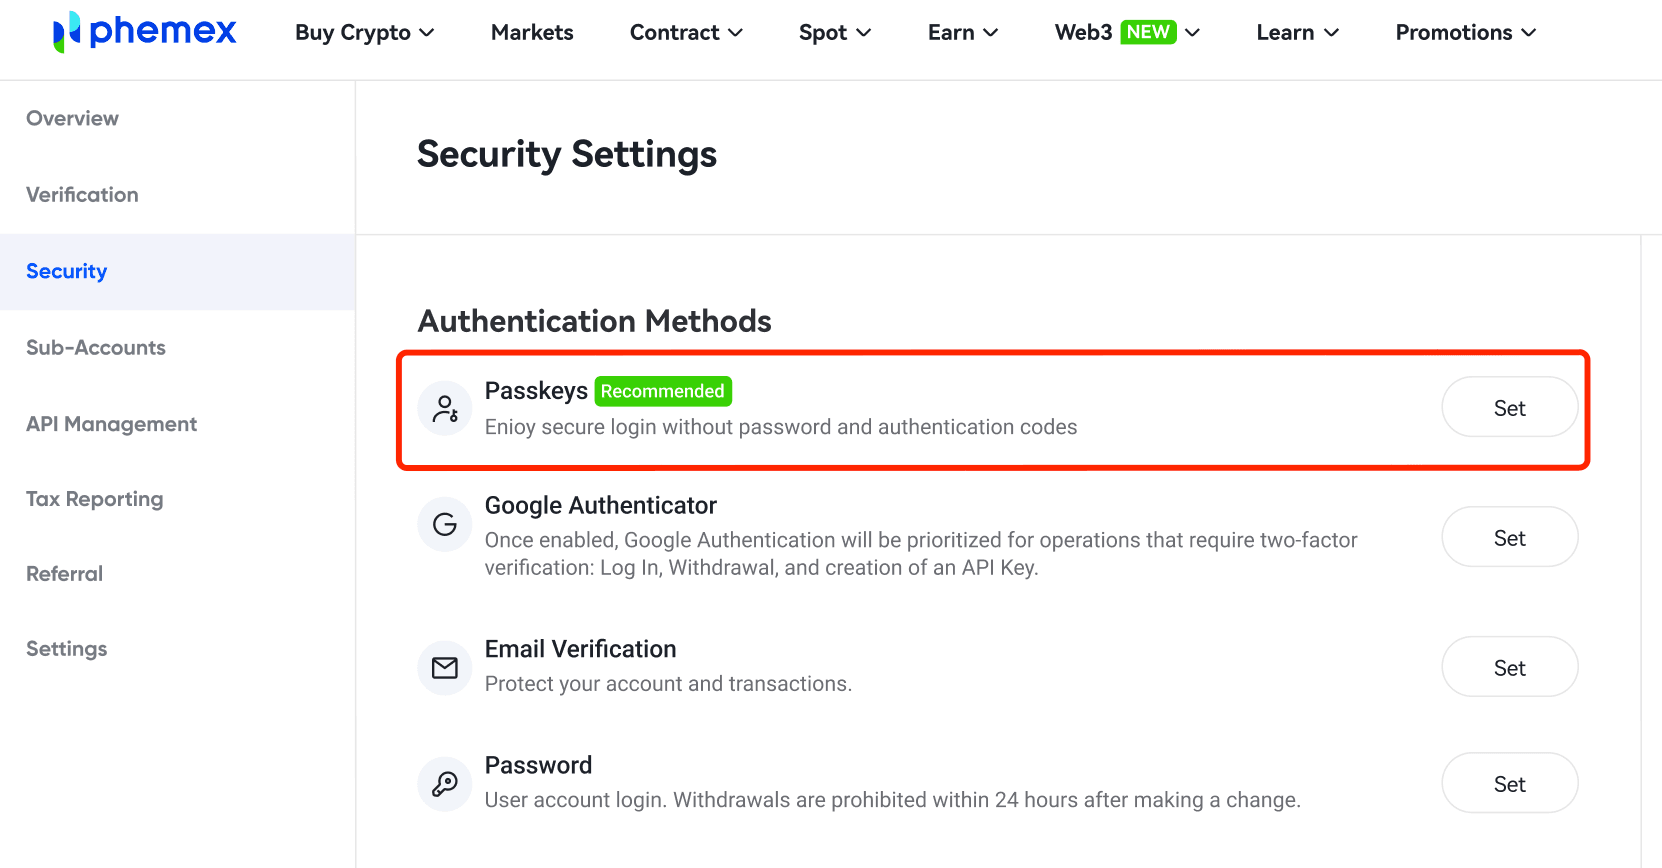Expand the Promotions menu
This screenshot has width=1662, height=868.
1465,33
